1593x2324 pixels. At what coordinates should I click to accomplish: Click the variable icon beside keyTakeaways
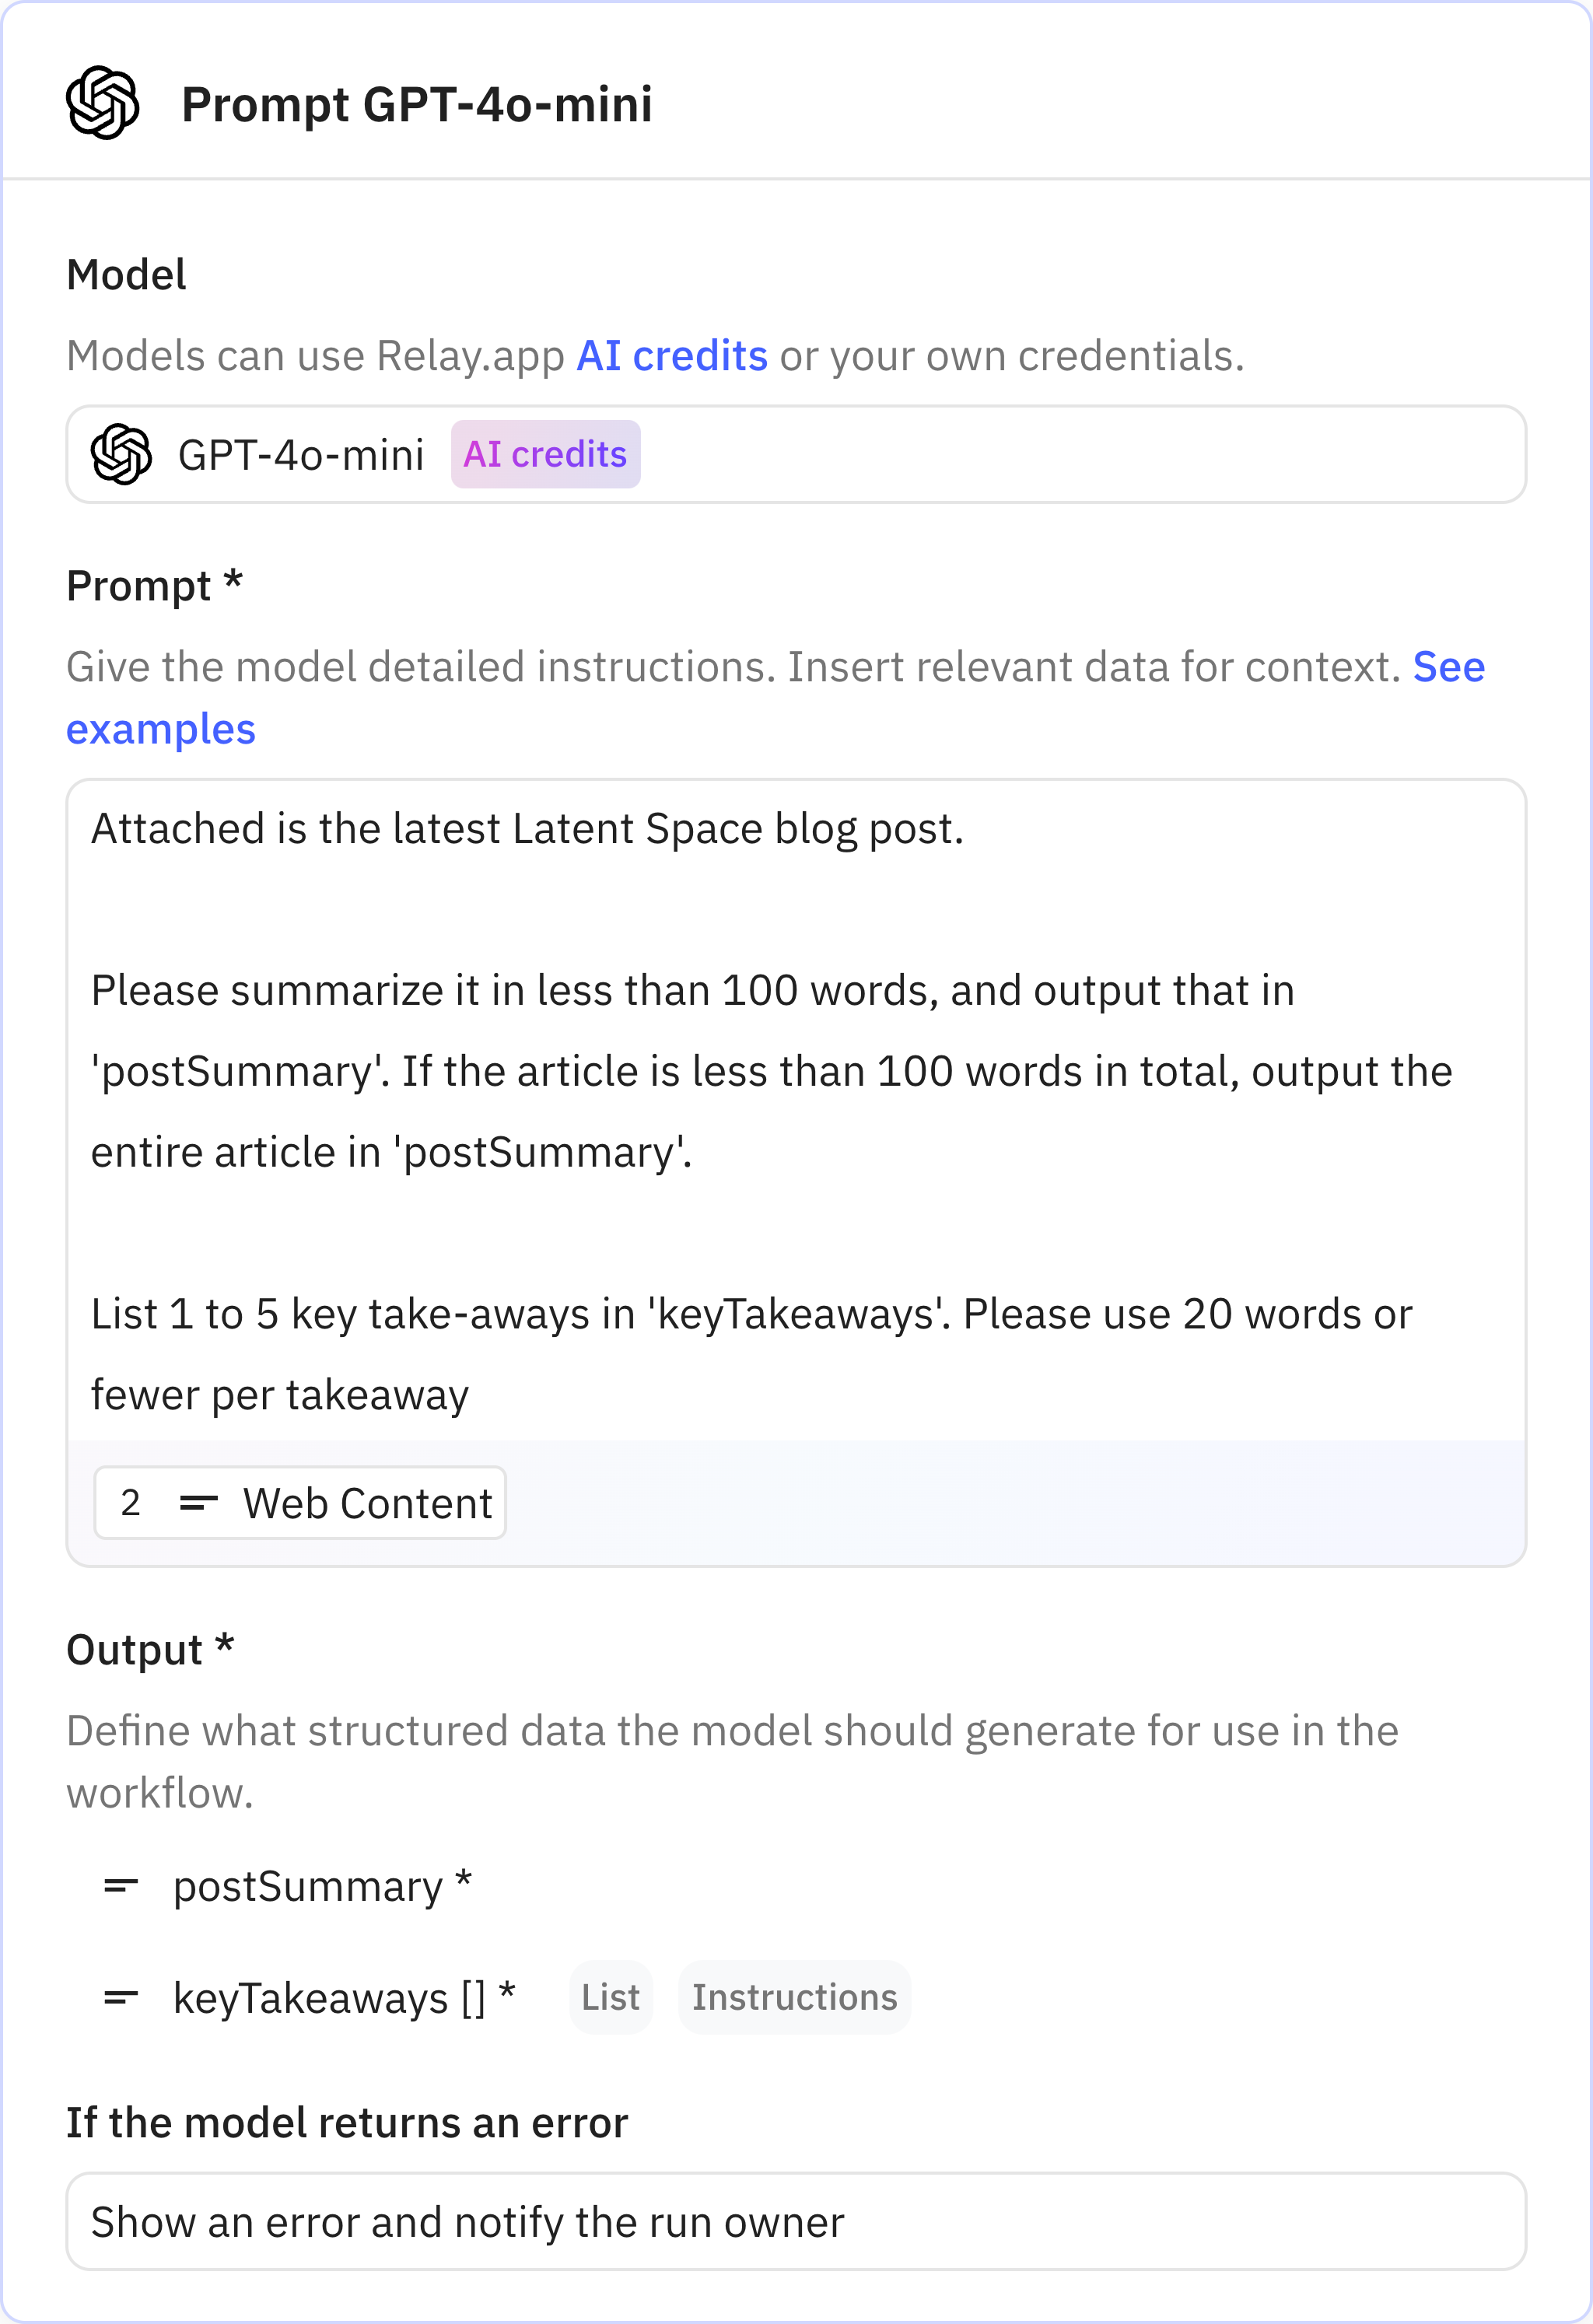coord(121,1997)
